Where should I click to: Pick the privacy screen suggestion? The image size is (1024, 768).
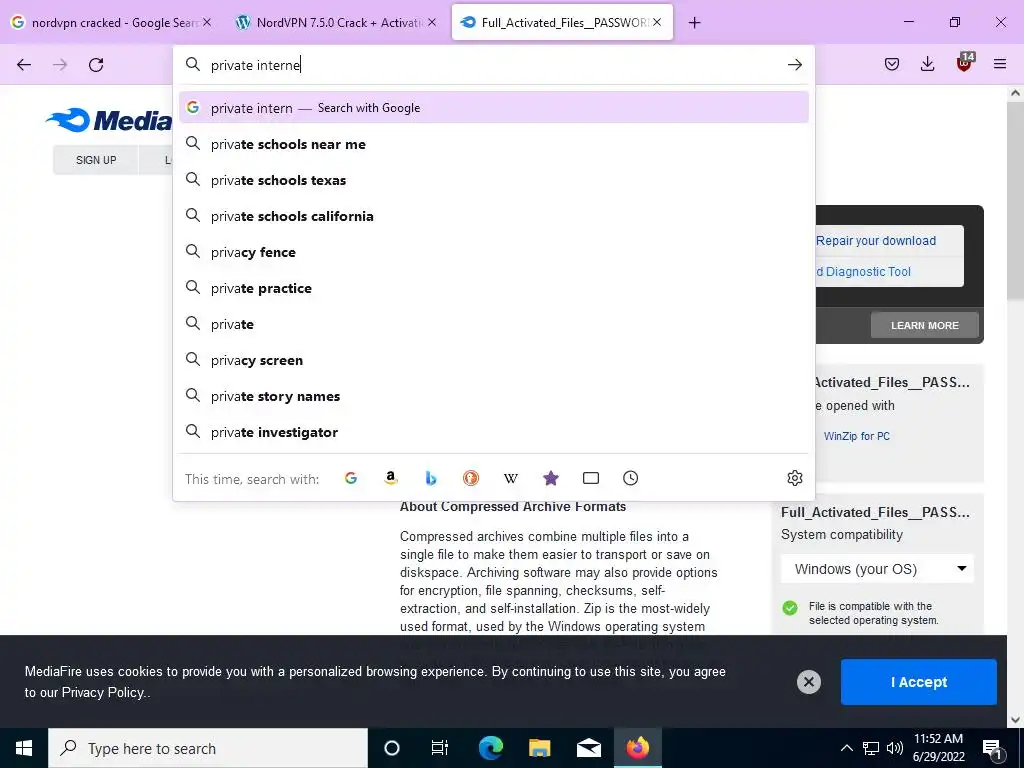(x=494, y=359)
